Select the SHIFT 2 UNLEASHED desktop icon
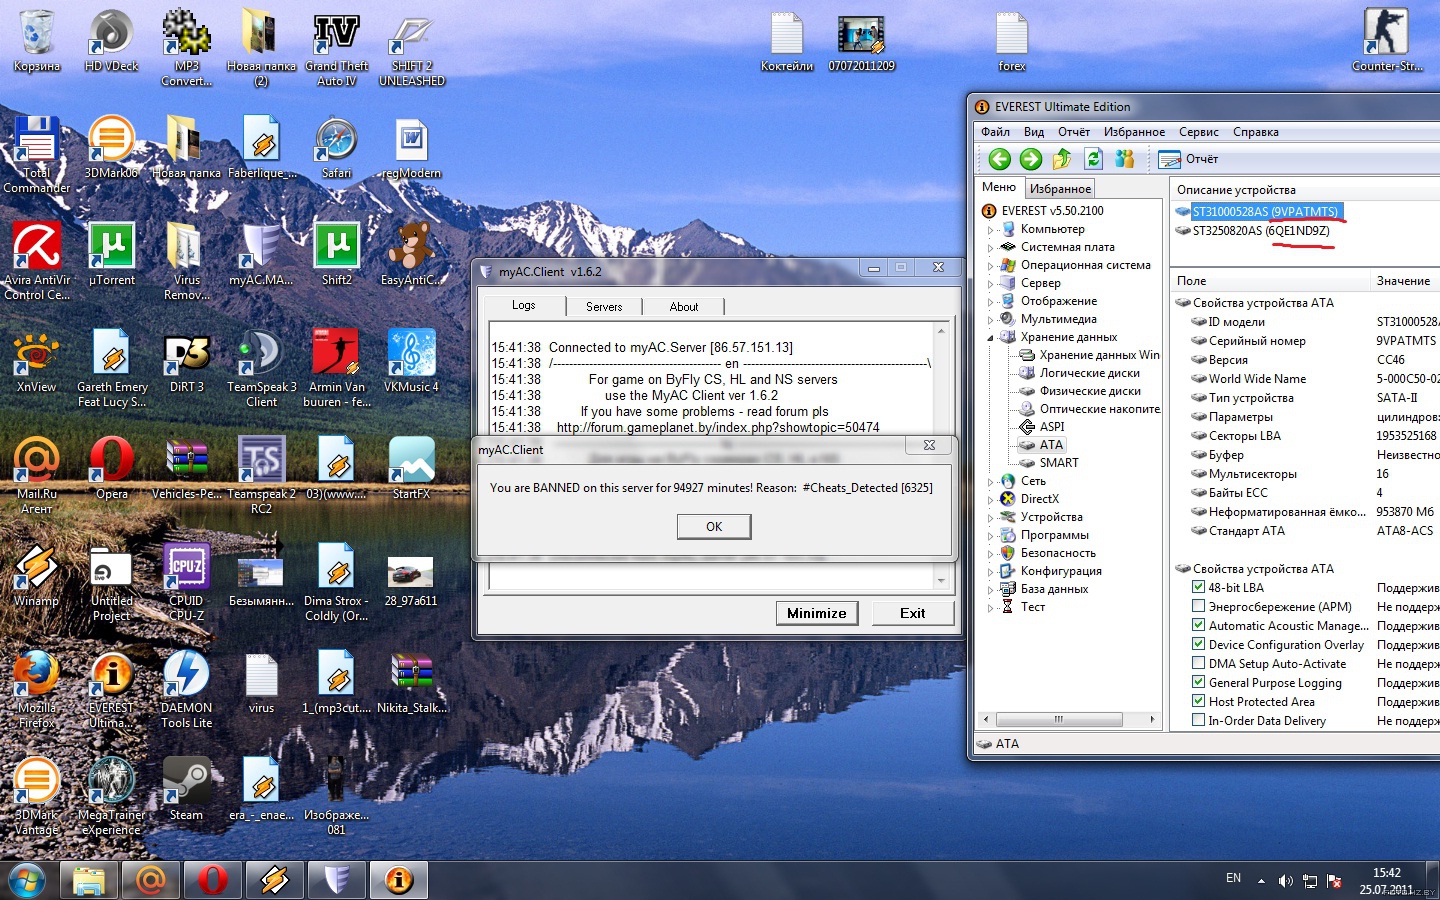This screenshot has height=900, width=1440. (x=412, y=49)
